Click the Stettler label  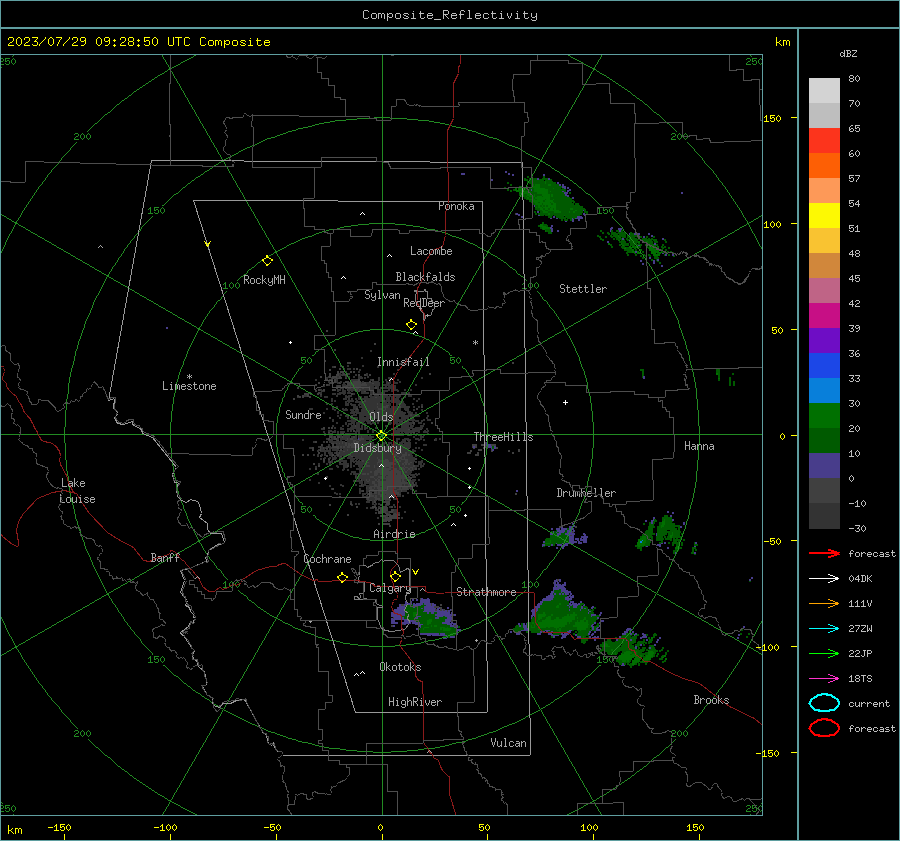tap(583, 289)
